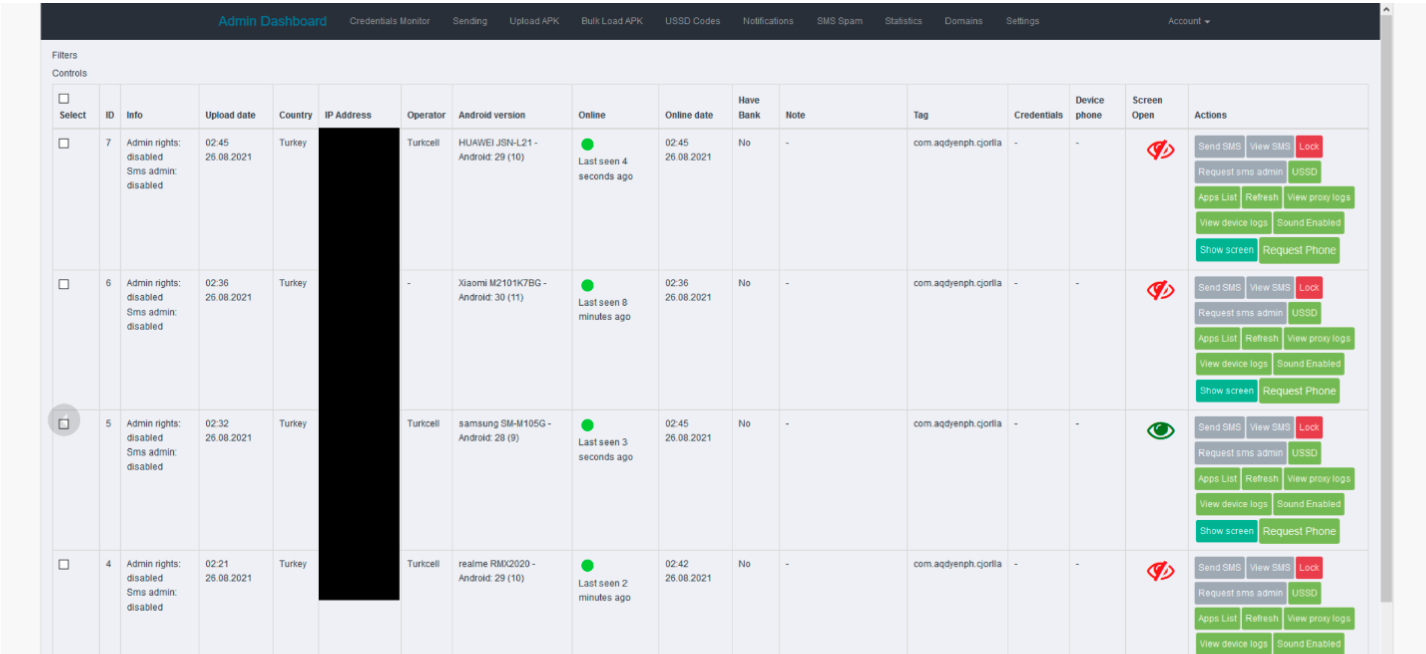The image size is (1426, 654).
Task: Click red Lock button for Xiaomi device
Action: click(1309, 287)
